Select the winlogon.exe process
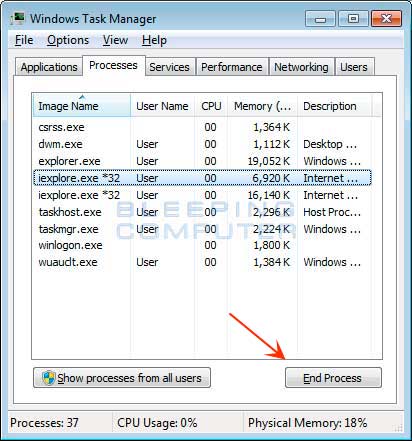Screen dimensions: 412x441 click(202, 245)
